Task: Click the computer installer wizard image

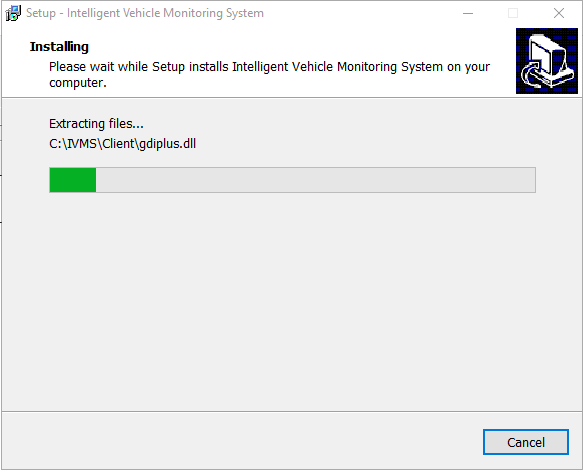Action: click(547, 61)
